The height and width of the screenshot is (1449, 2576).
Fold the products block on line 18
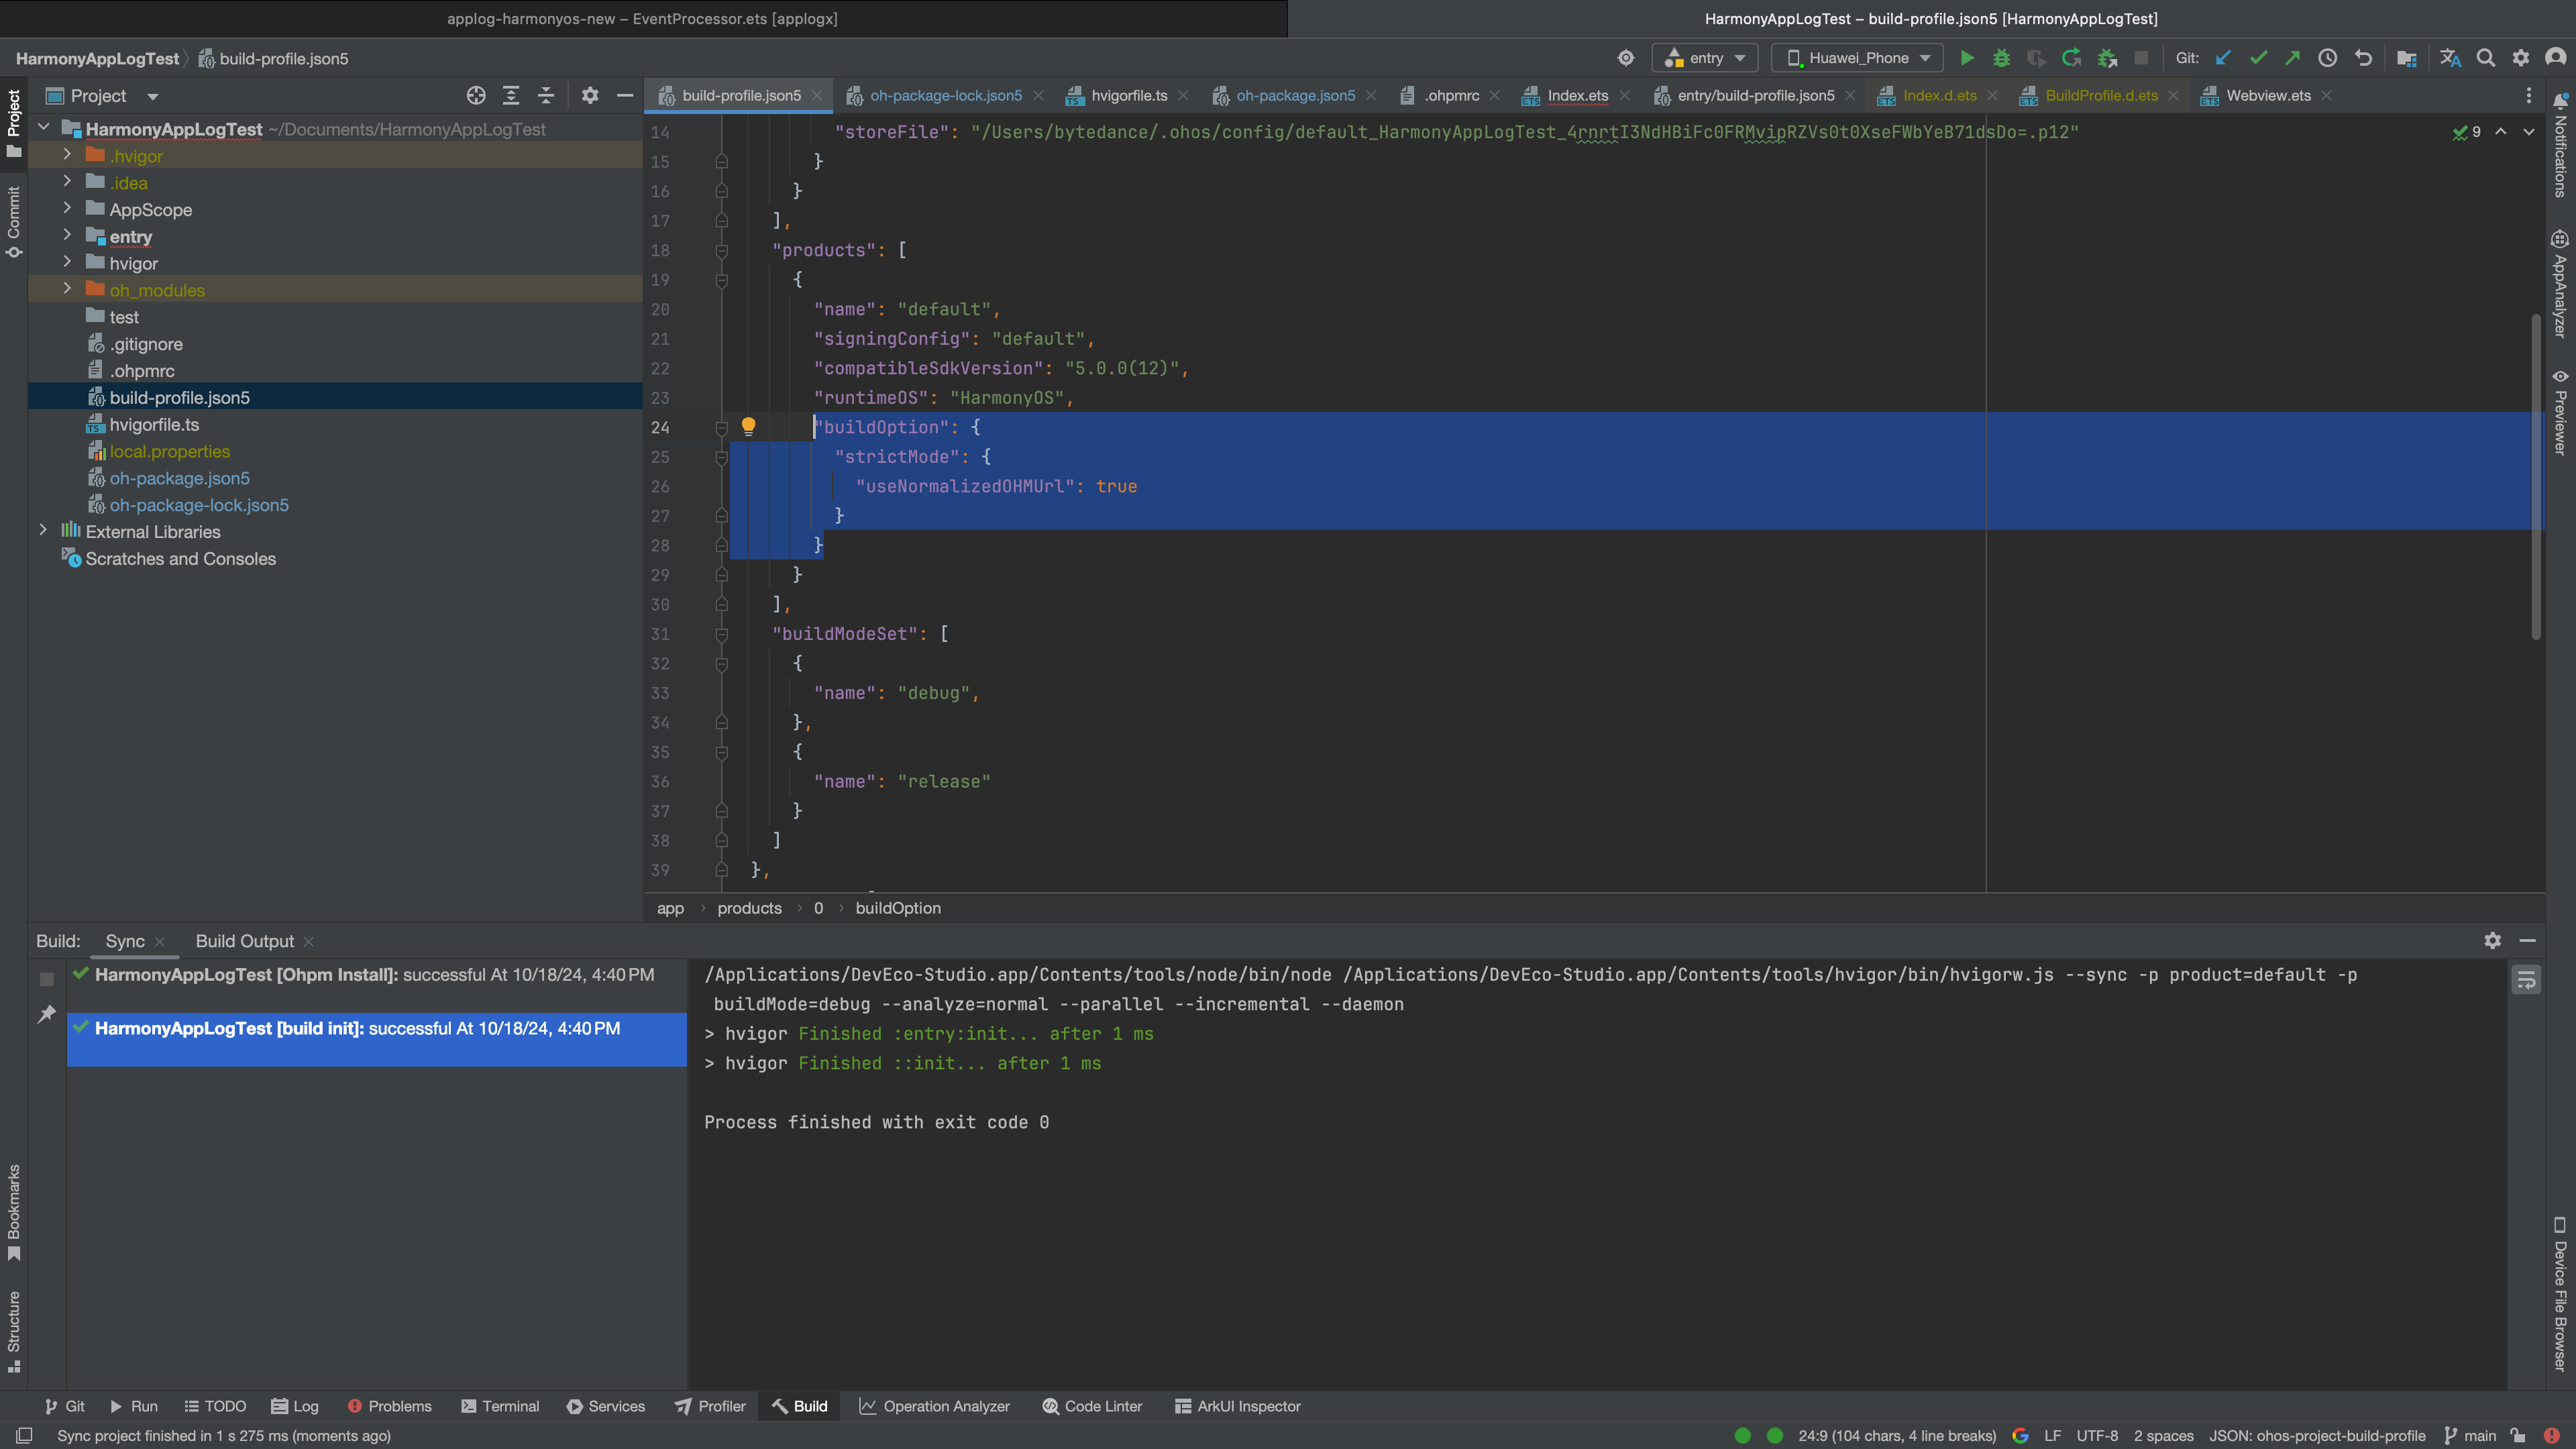pyautogui.click(x=721, y=250)
